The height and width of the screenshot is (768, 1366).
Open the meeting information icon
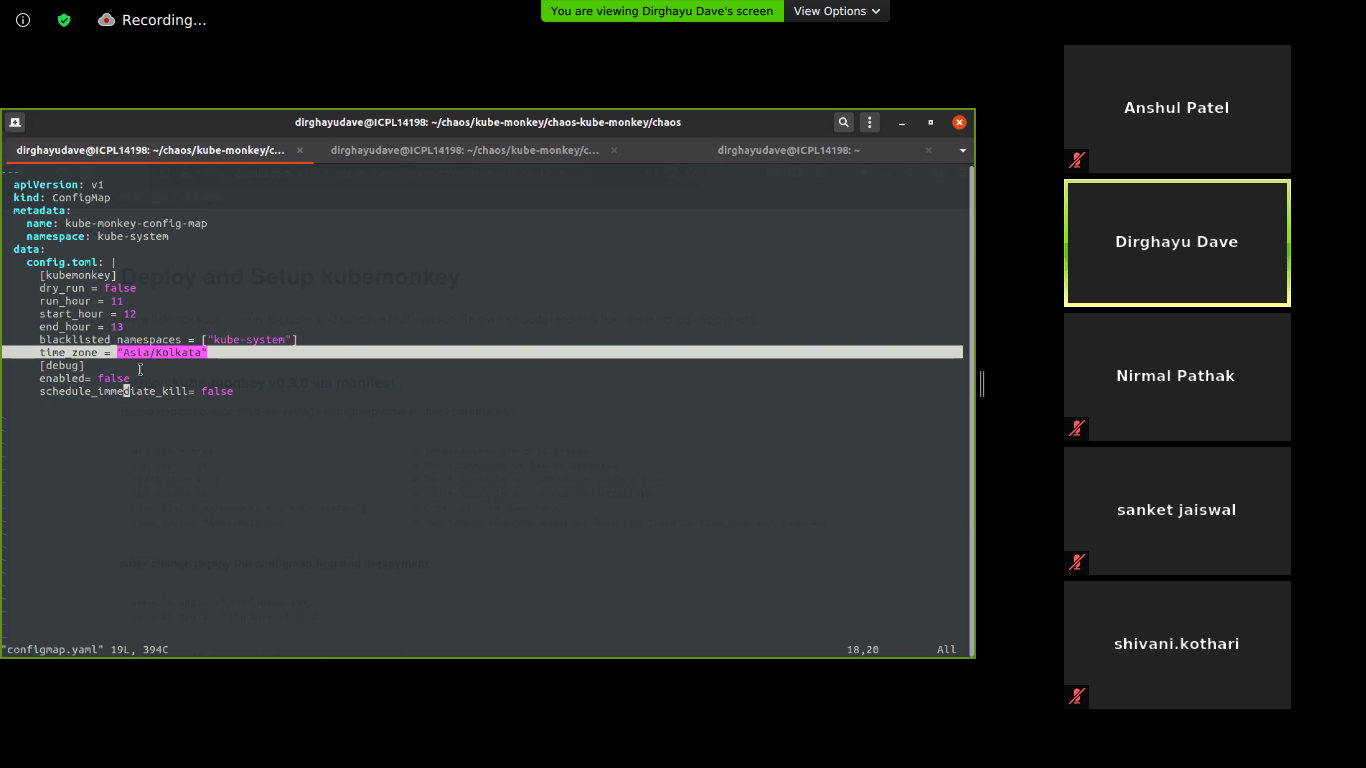pos(23,20)
